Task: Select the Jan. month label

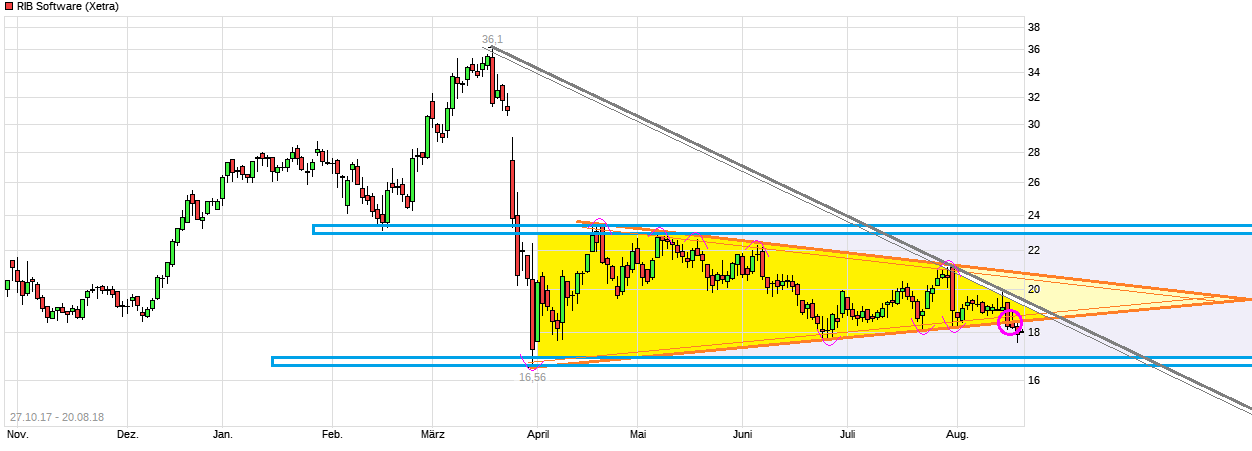Action: pyautogui.click(x=223, y=435)
